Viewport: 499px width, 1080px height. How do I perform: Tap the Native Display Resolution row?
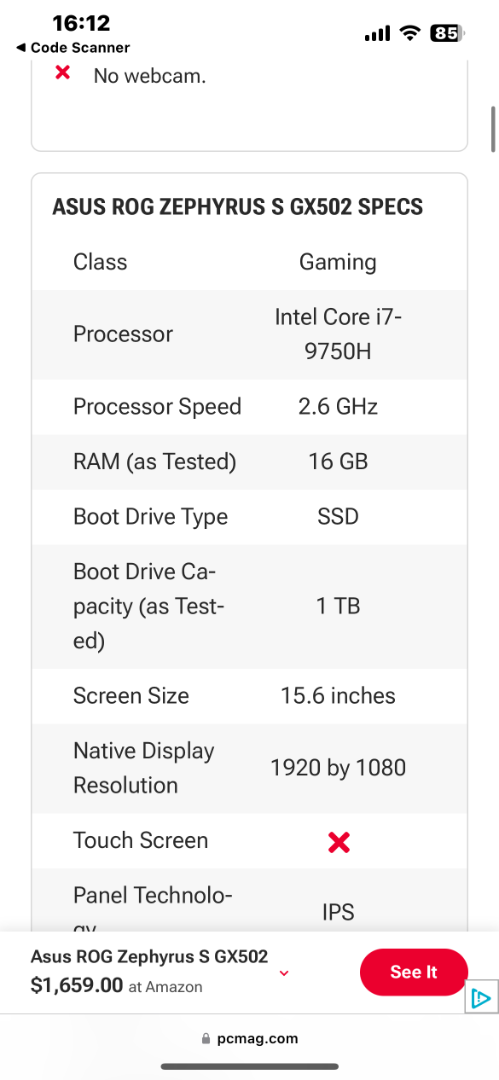[x=250, y=769]
